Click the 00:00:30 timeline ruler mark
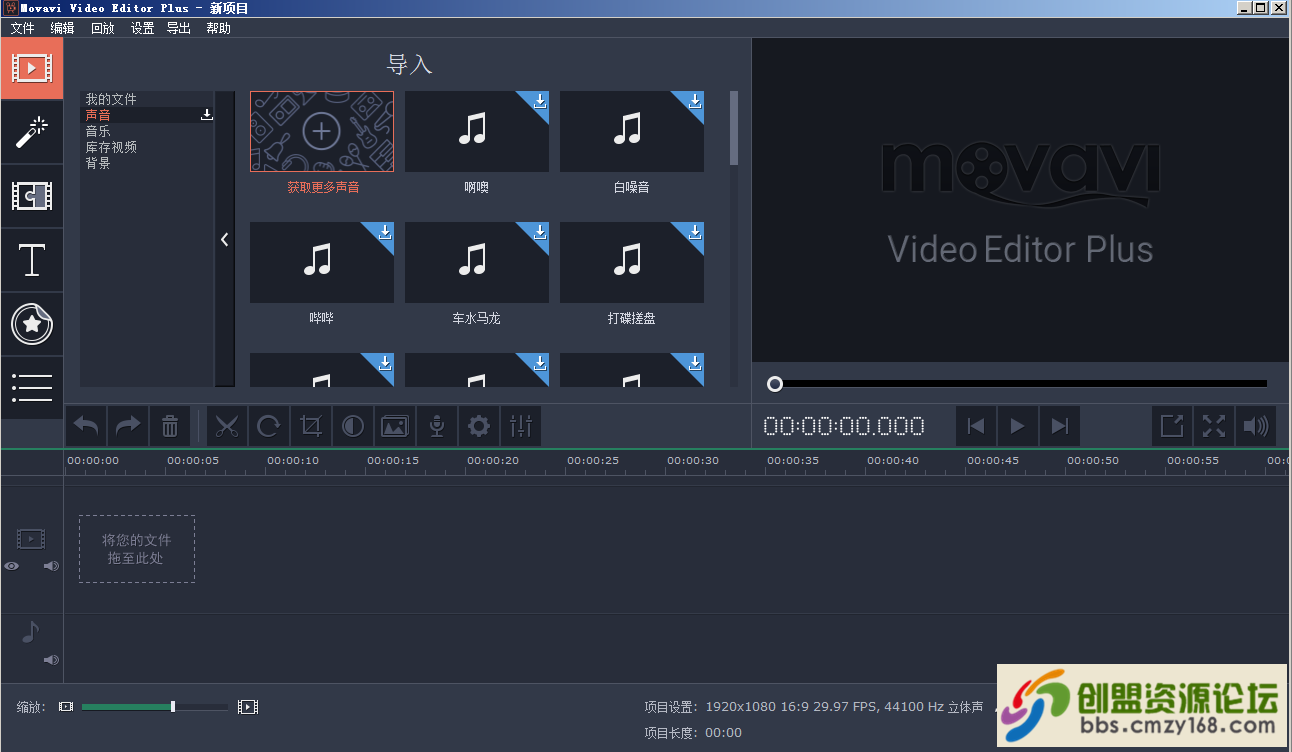 tap(693, 460)
